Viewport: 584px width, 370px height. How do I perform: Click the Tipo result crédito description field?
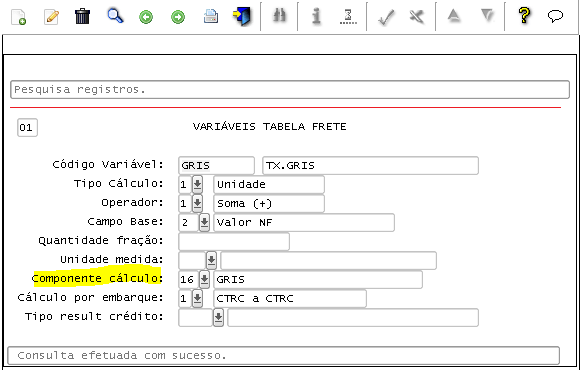coord(353,317)
